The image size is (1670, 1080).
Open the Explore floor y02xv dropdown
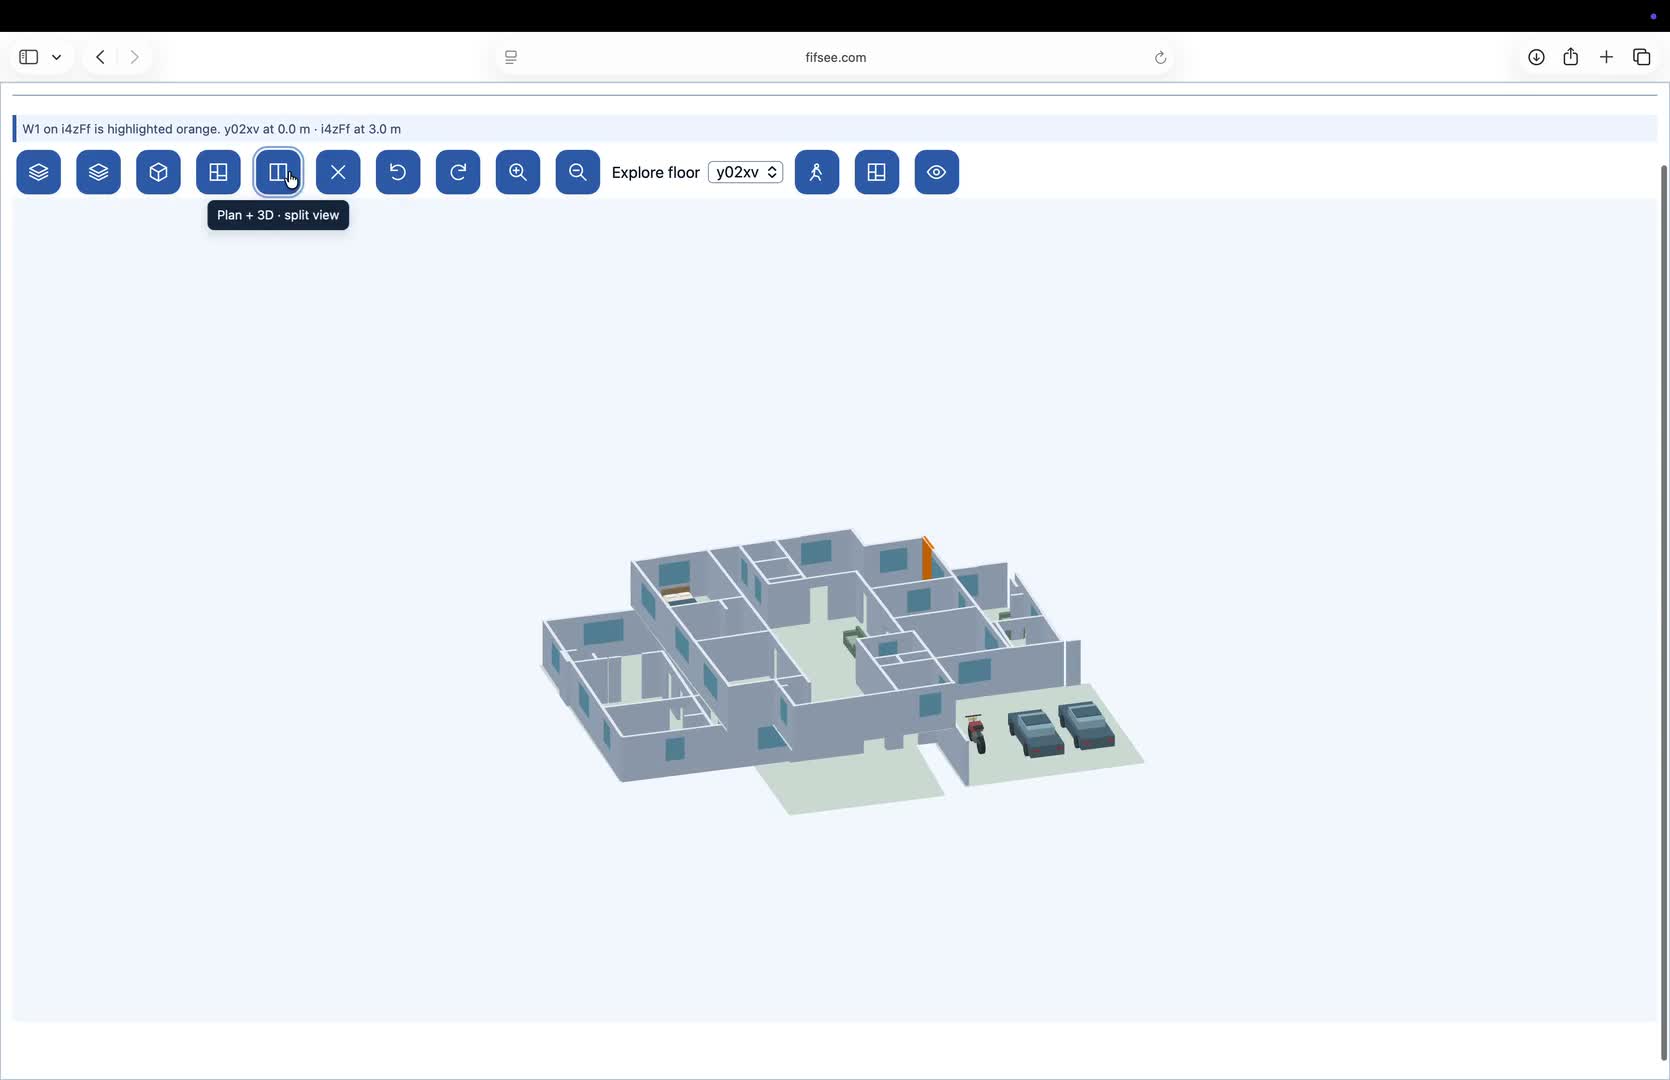click(746, 172)
